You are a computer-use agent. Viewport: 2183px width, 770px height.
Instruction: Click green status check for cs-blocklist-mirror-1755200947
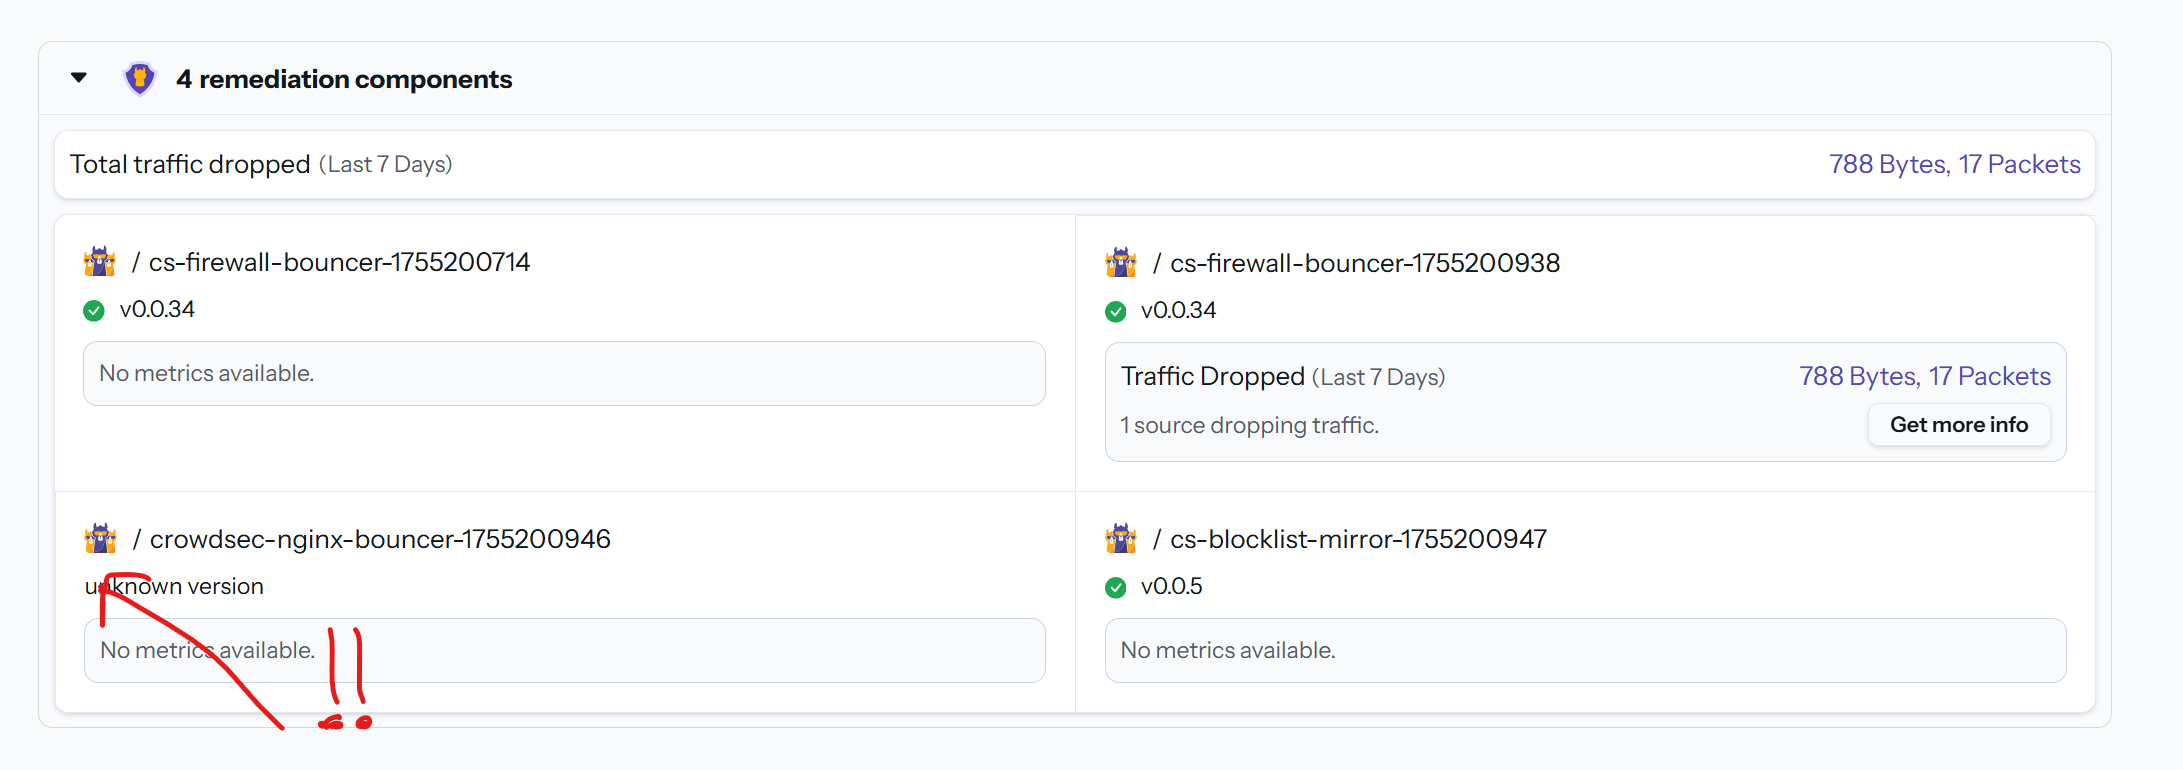pos(1116,588)
